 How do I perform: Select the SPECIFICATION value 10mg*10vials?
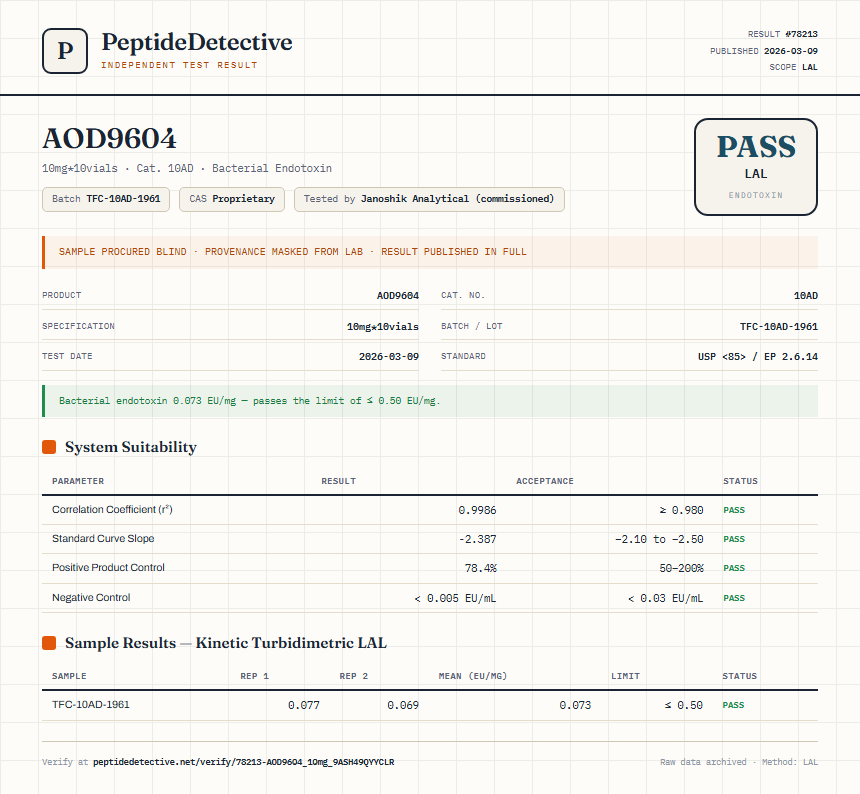(383, 326)
